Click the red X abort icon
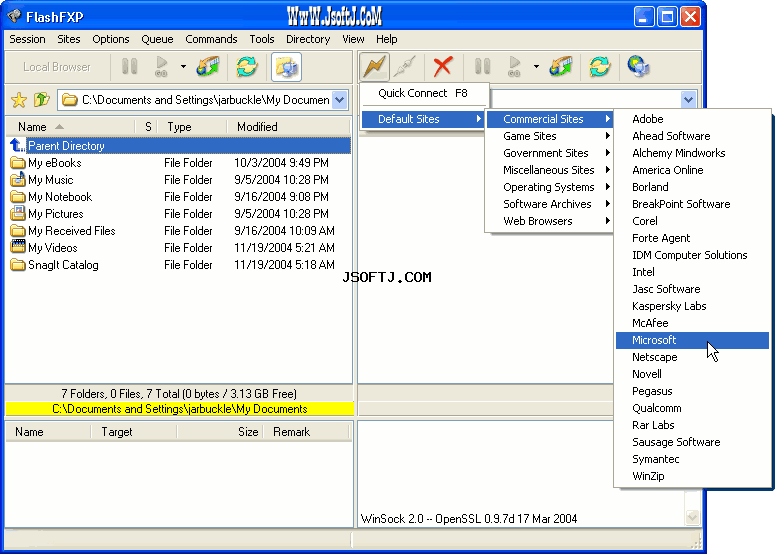775x554 pixels. click(442, 67)
